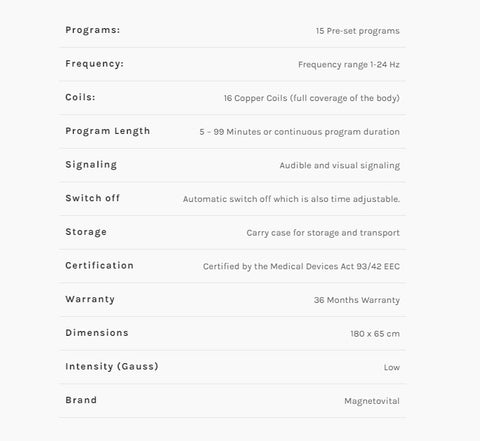The width and height of the screenshot is (480, 441).
Task: Click the Signaling label
Action: pos(91,165)
